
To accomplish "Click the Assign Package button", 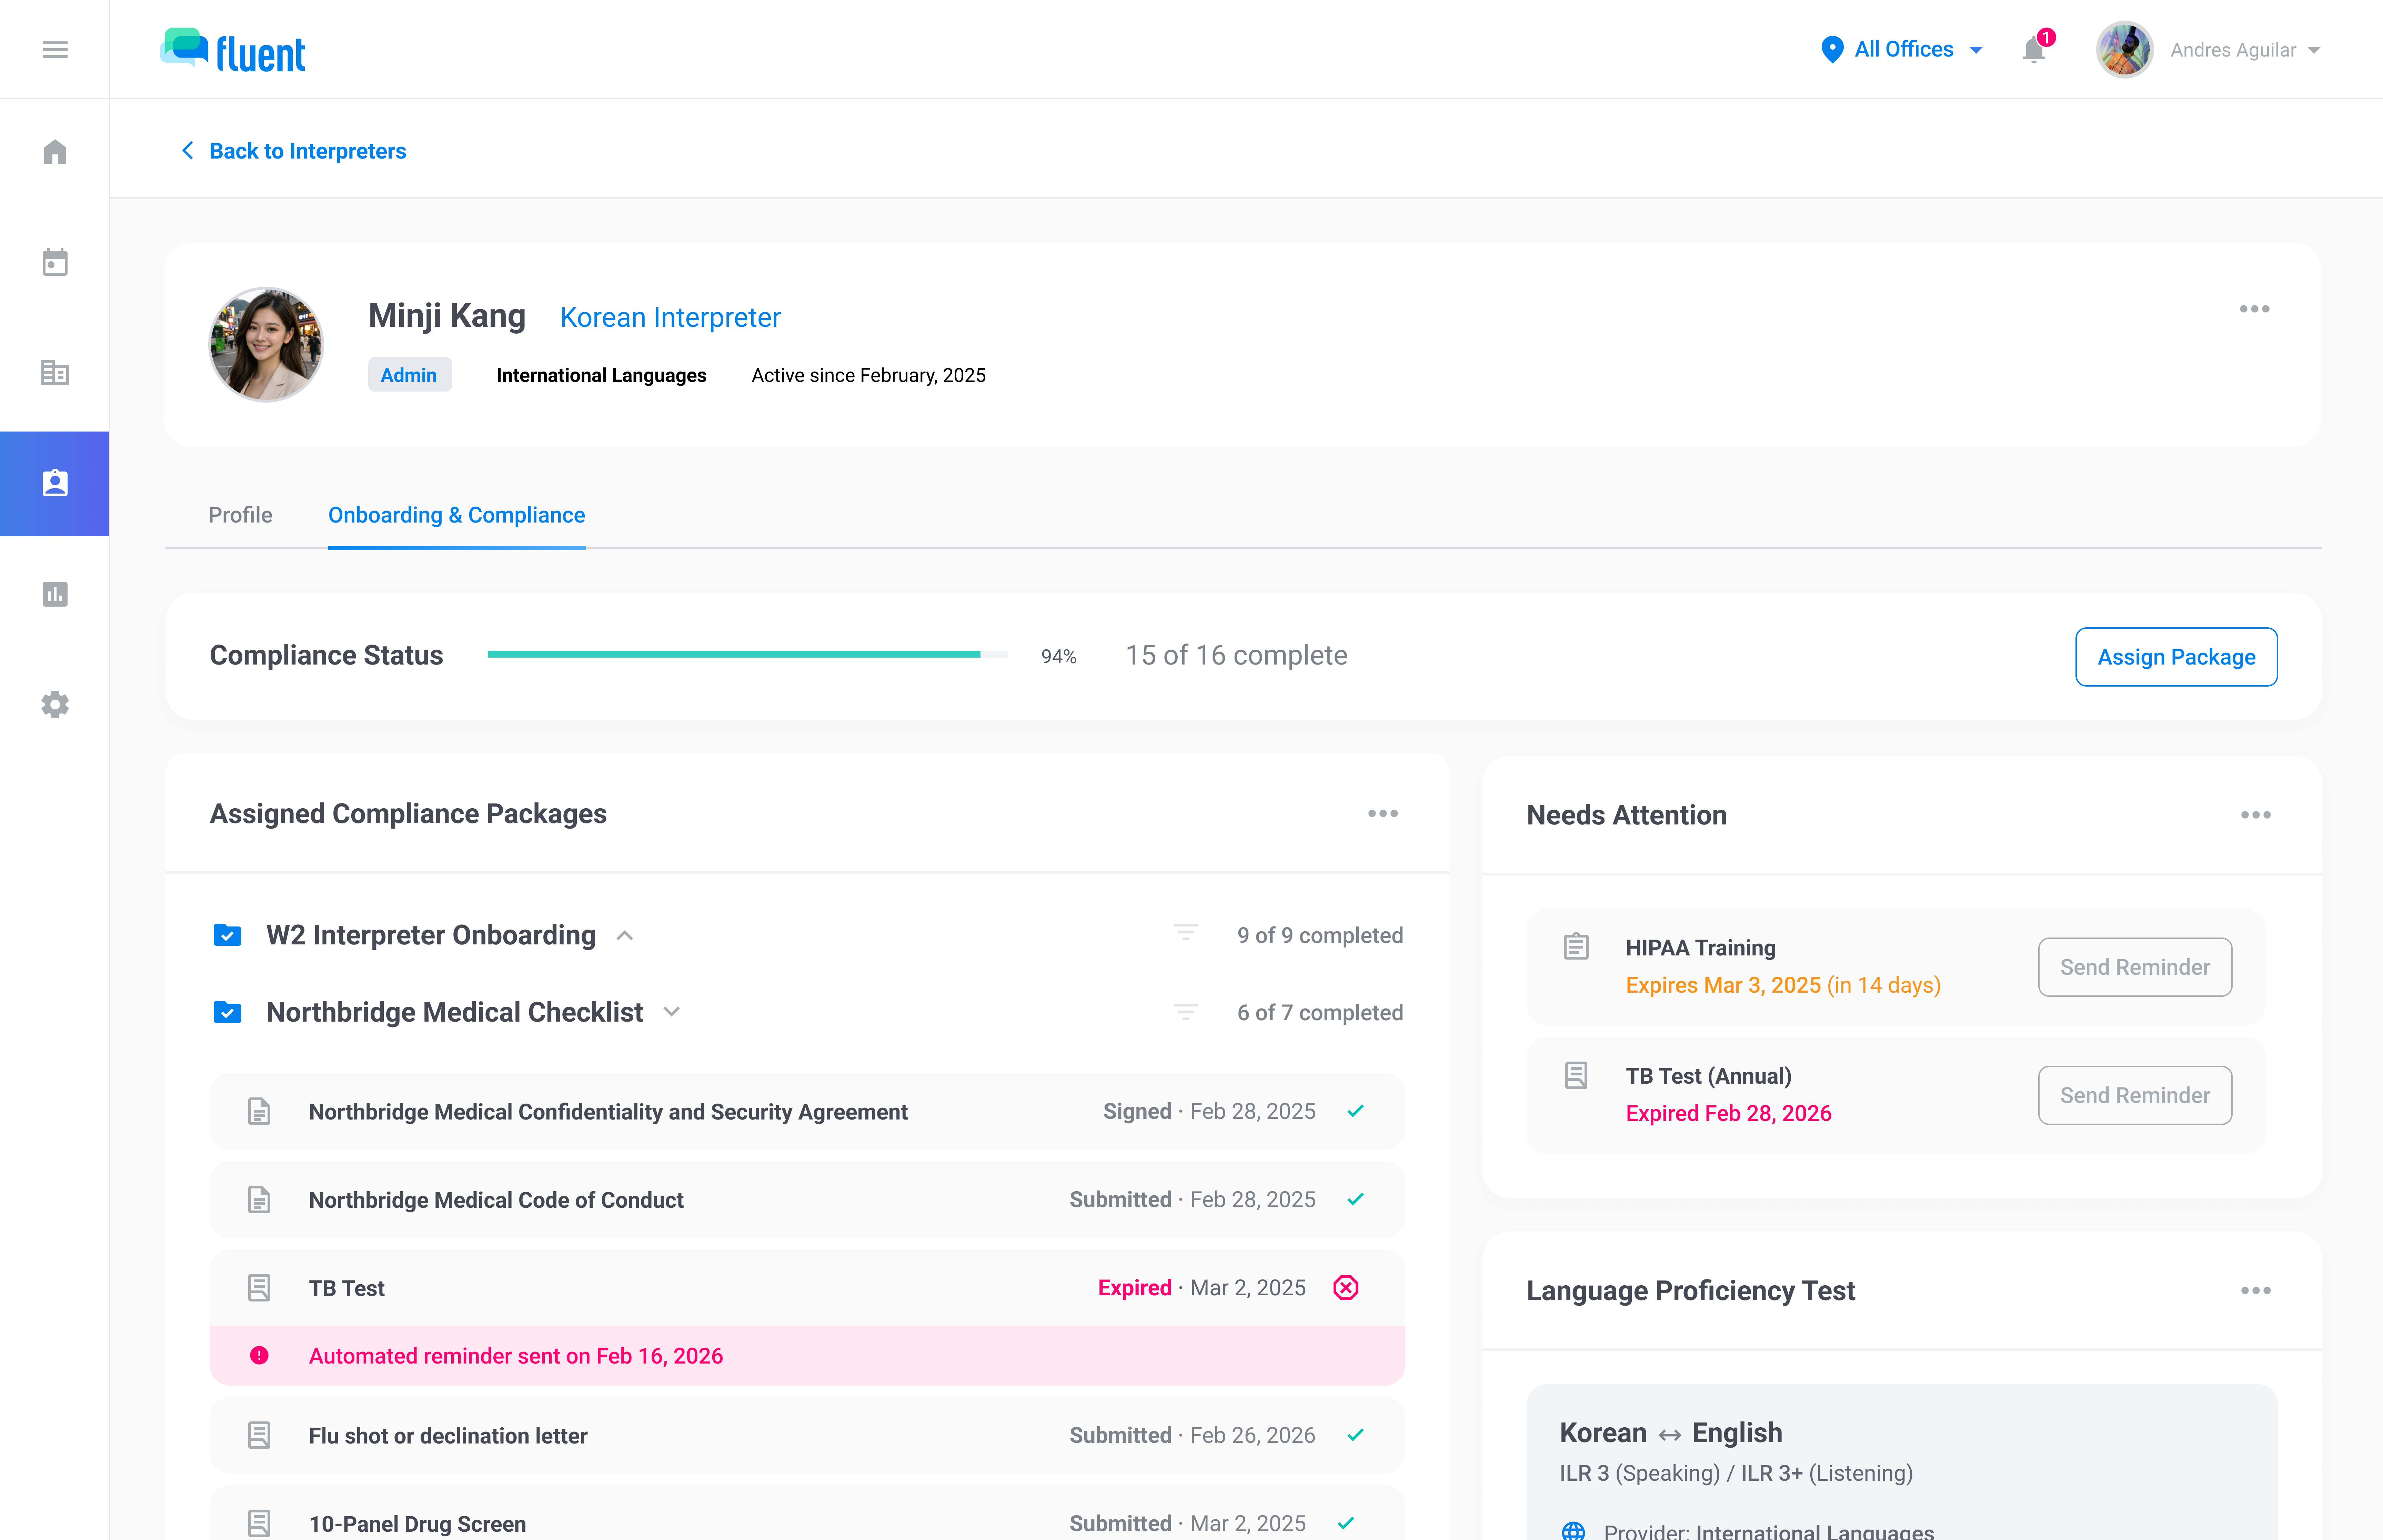I will 2176,657.
